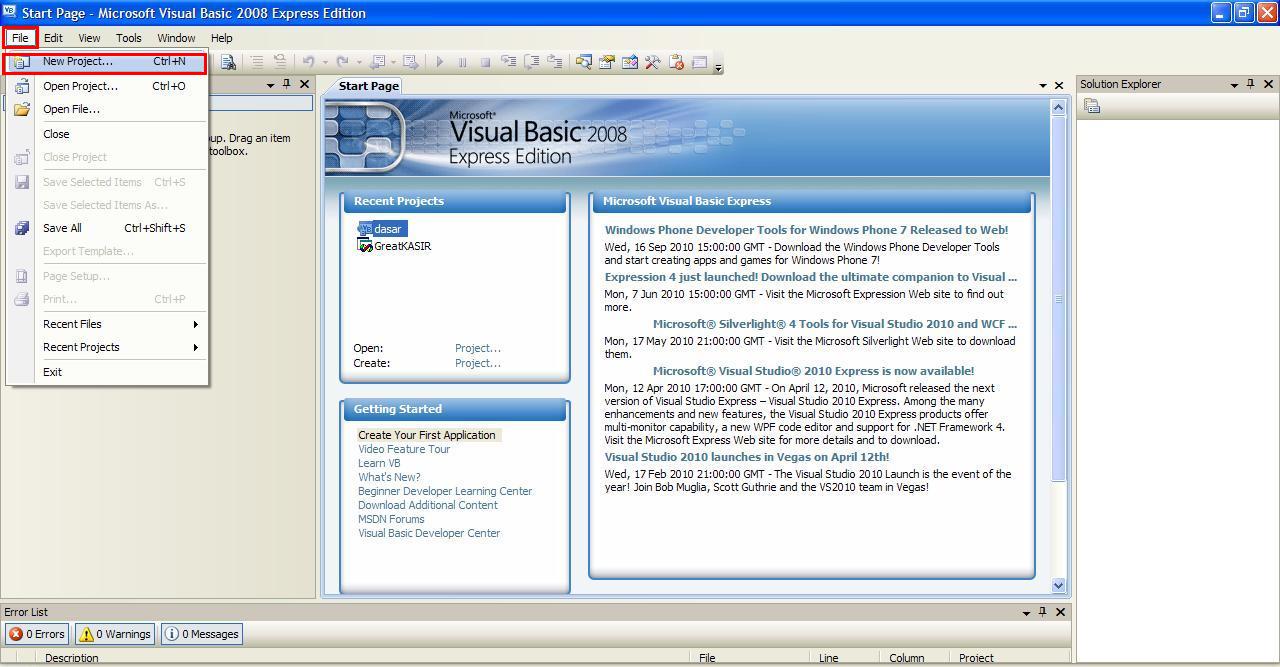
Task: Open toolbar options overflow arrow
Action: (718, 67)
